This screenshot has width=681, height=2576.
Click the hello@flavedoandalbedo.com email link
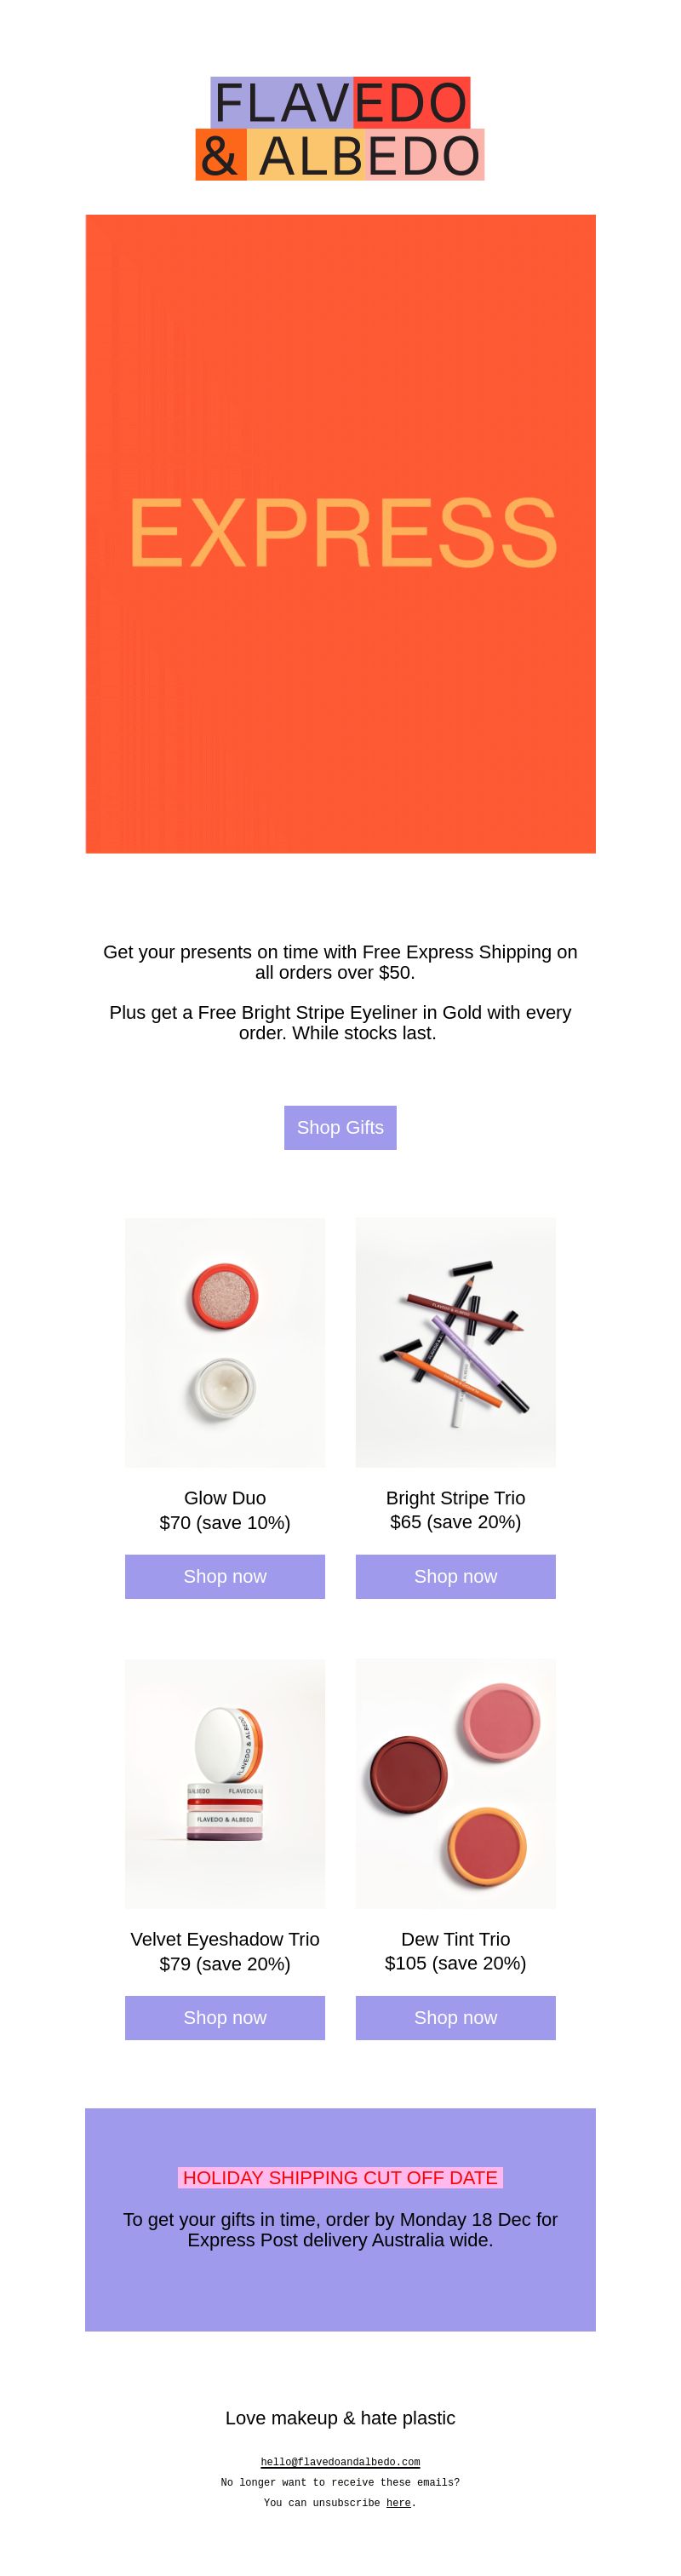tap(340, 2461)
